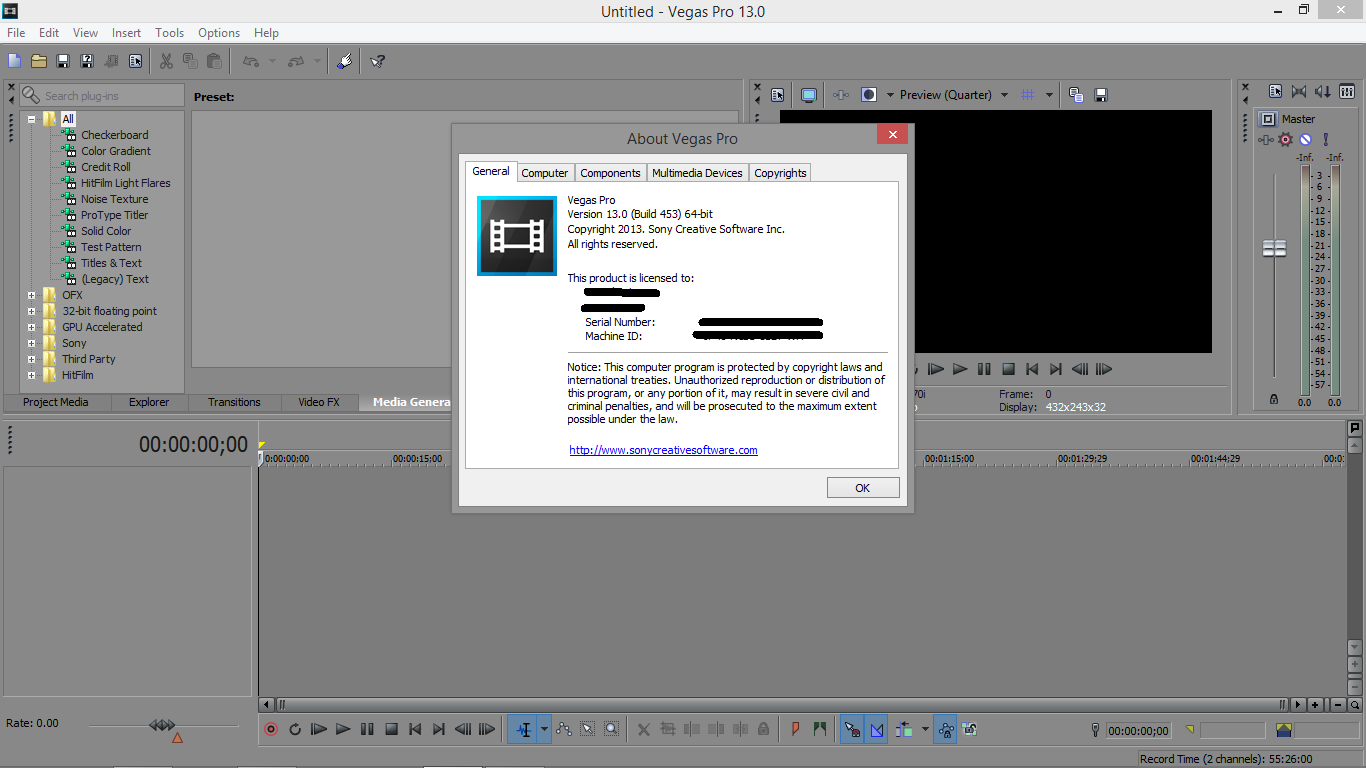Viewport: 1366px width, 768px height.
Task: Copy preview snapshot to clipboard
Action: [1076, 95]
